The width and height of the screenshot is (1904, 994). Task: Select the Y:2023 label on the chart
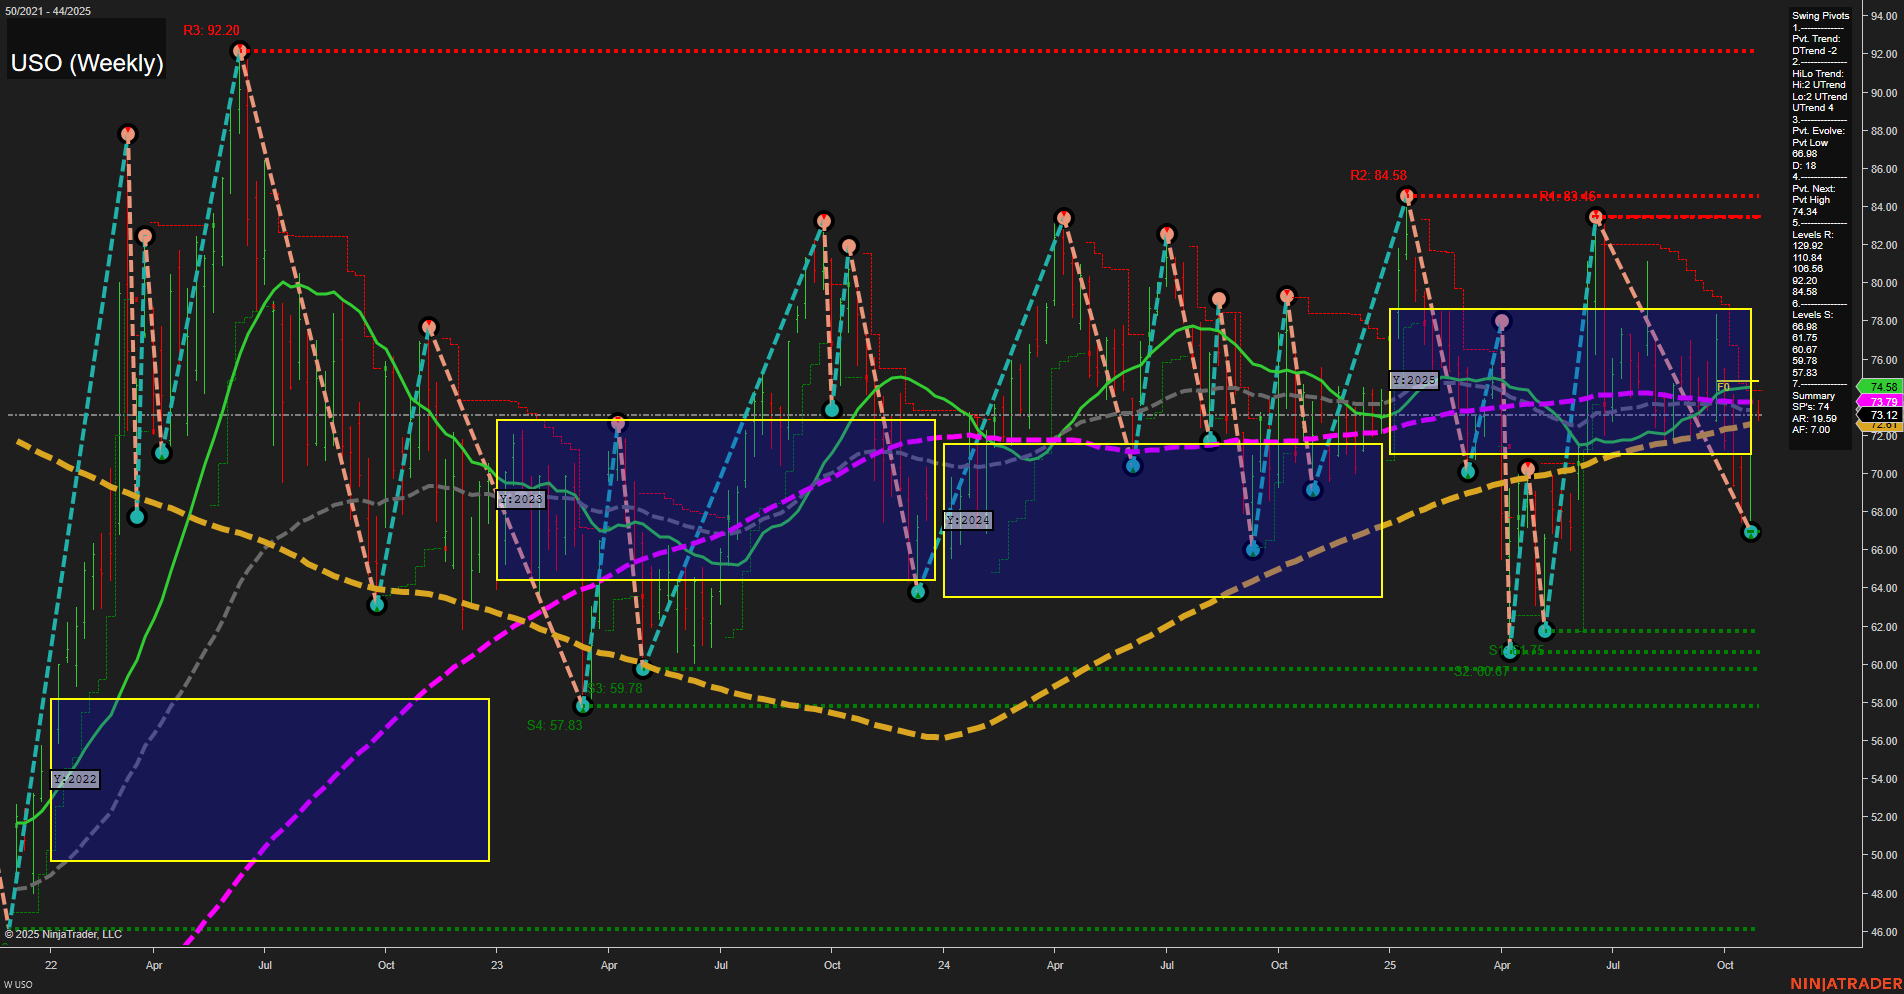pyautogui.click(x=521, y=498)
